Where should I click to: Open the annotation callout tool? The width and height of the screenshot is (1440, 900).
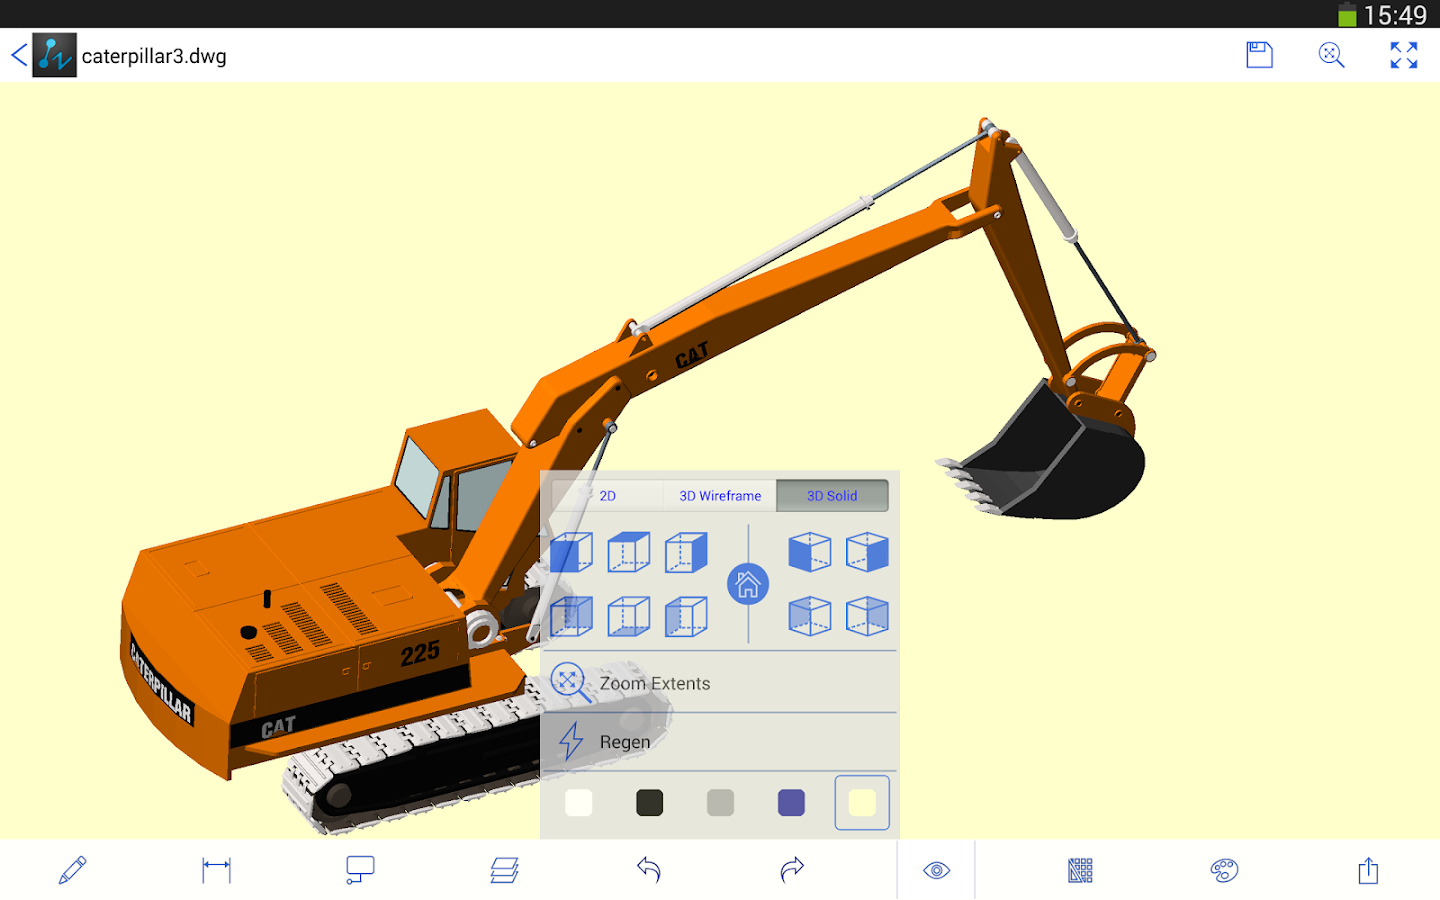[x=360, y=870]
